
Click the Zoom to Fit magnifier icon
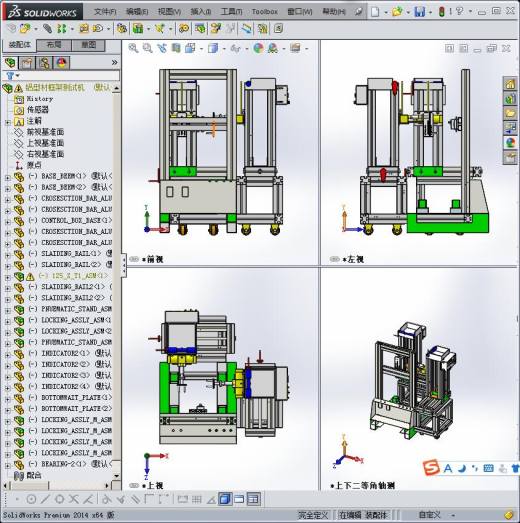133,48
